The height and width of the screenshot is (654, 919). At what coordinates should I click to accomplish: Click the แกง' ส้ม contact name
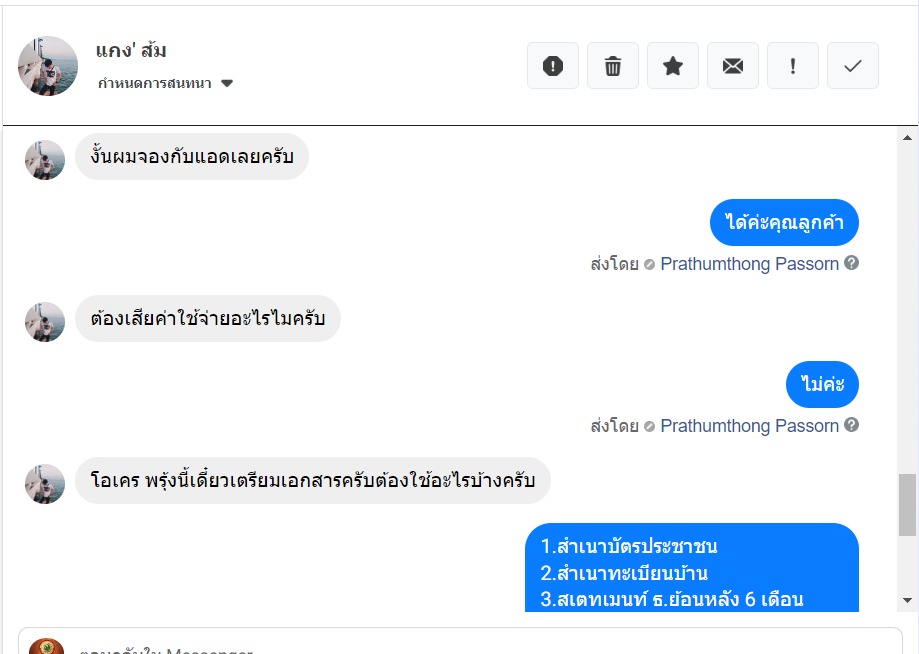(x=131, y=50)
